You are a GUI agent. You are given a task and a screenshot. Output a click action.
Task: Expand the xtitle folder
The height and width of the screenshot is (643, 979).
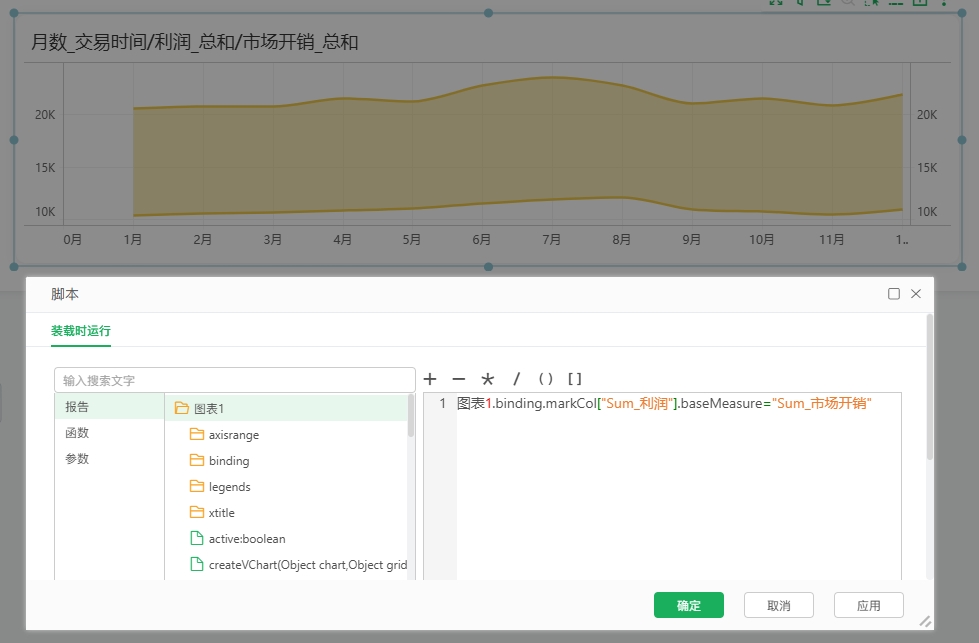pyautogui.click(x=222, y=513)
